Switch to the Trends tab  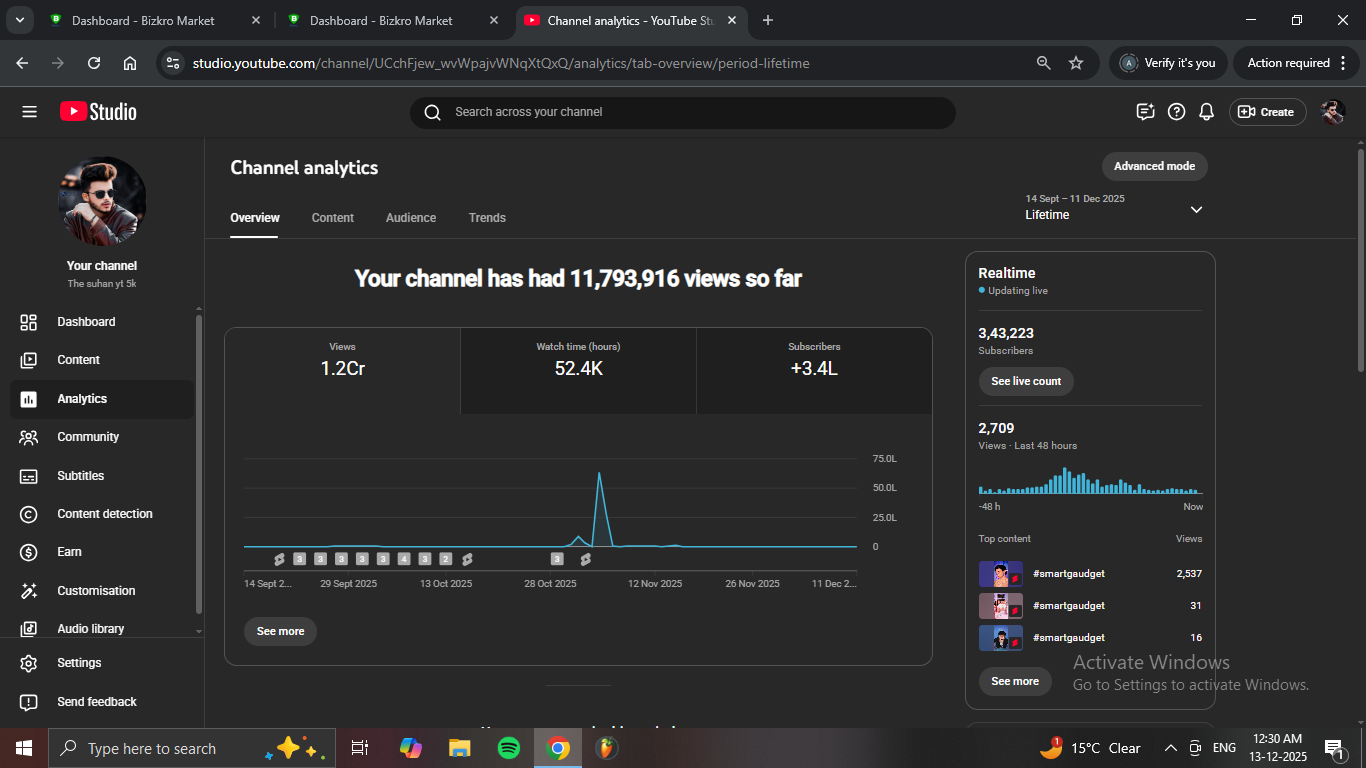coord(487,218)
